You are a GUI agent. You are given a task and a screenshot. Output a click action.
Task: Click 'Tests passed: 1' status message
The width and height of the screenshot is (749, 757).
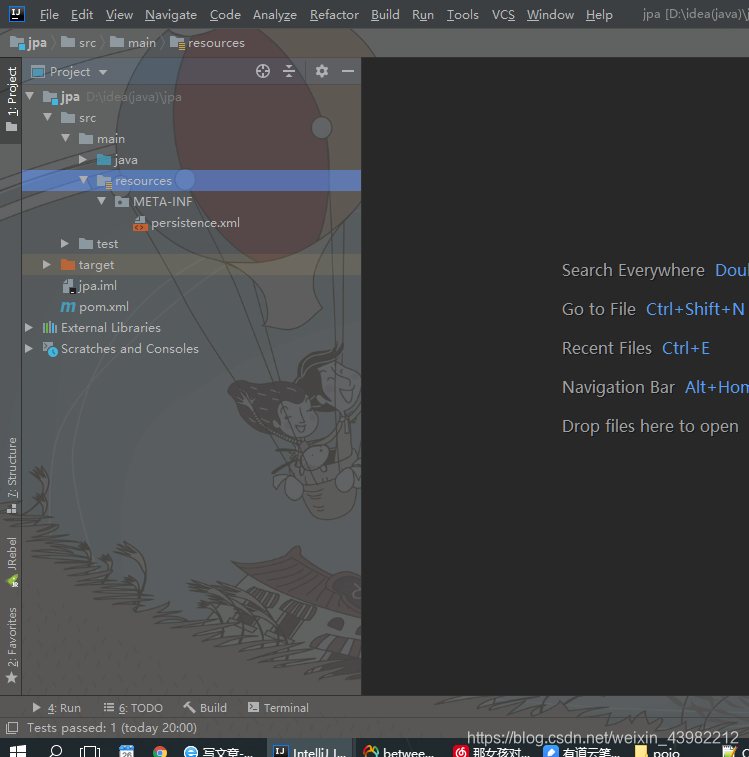pos(112,728)
